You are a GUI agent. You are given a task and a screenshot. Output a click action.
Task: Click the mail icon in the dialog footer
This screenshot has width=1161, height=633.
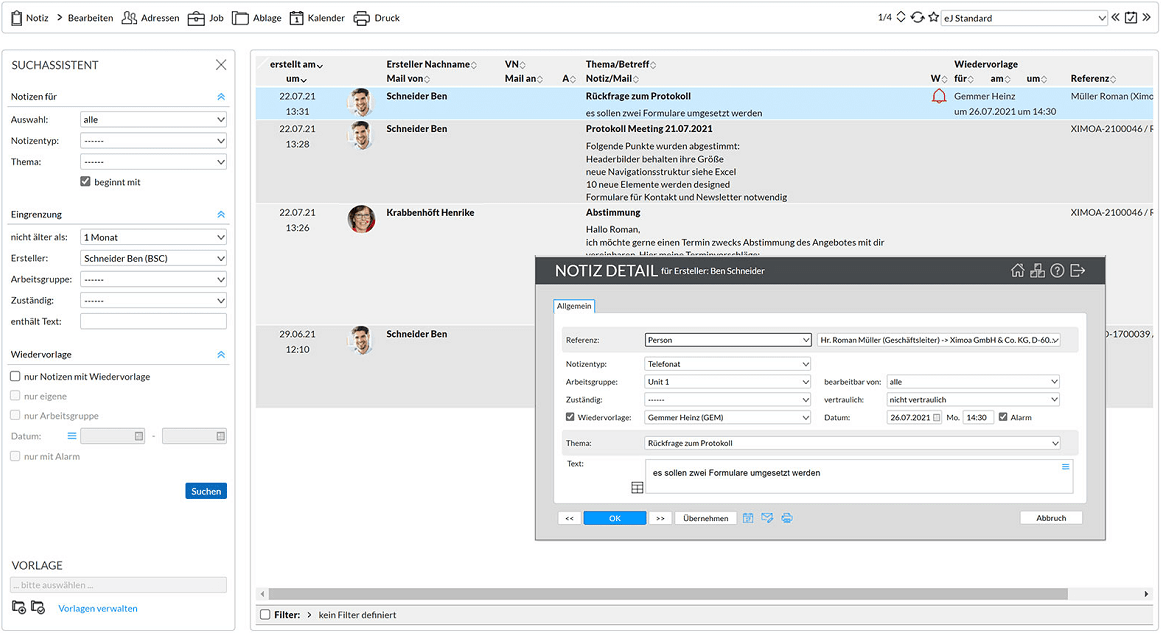767,518
